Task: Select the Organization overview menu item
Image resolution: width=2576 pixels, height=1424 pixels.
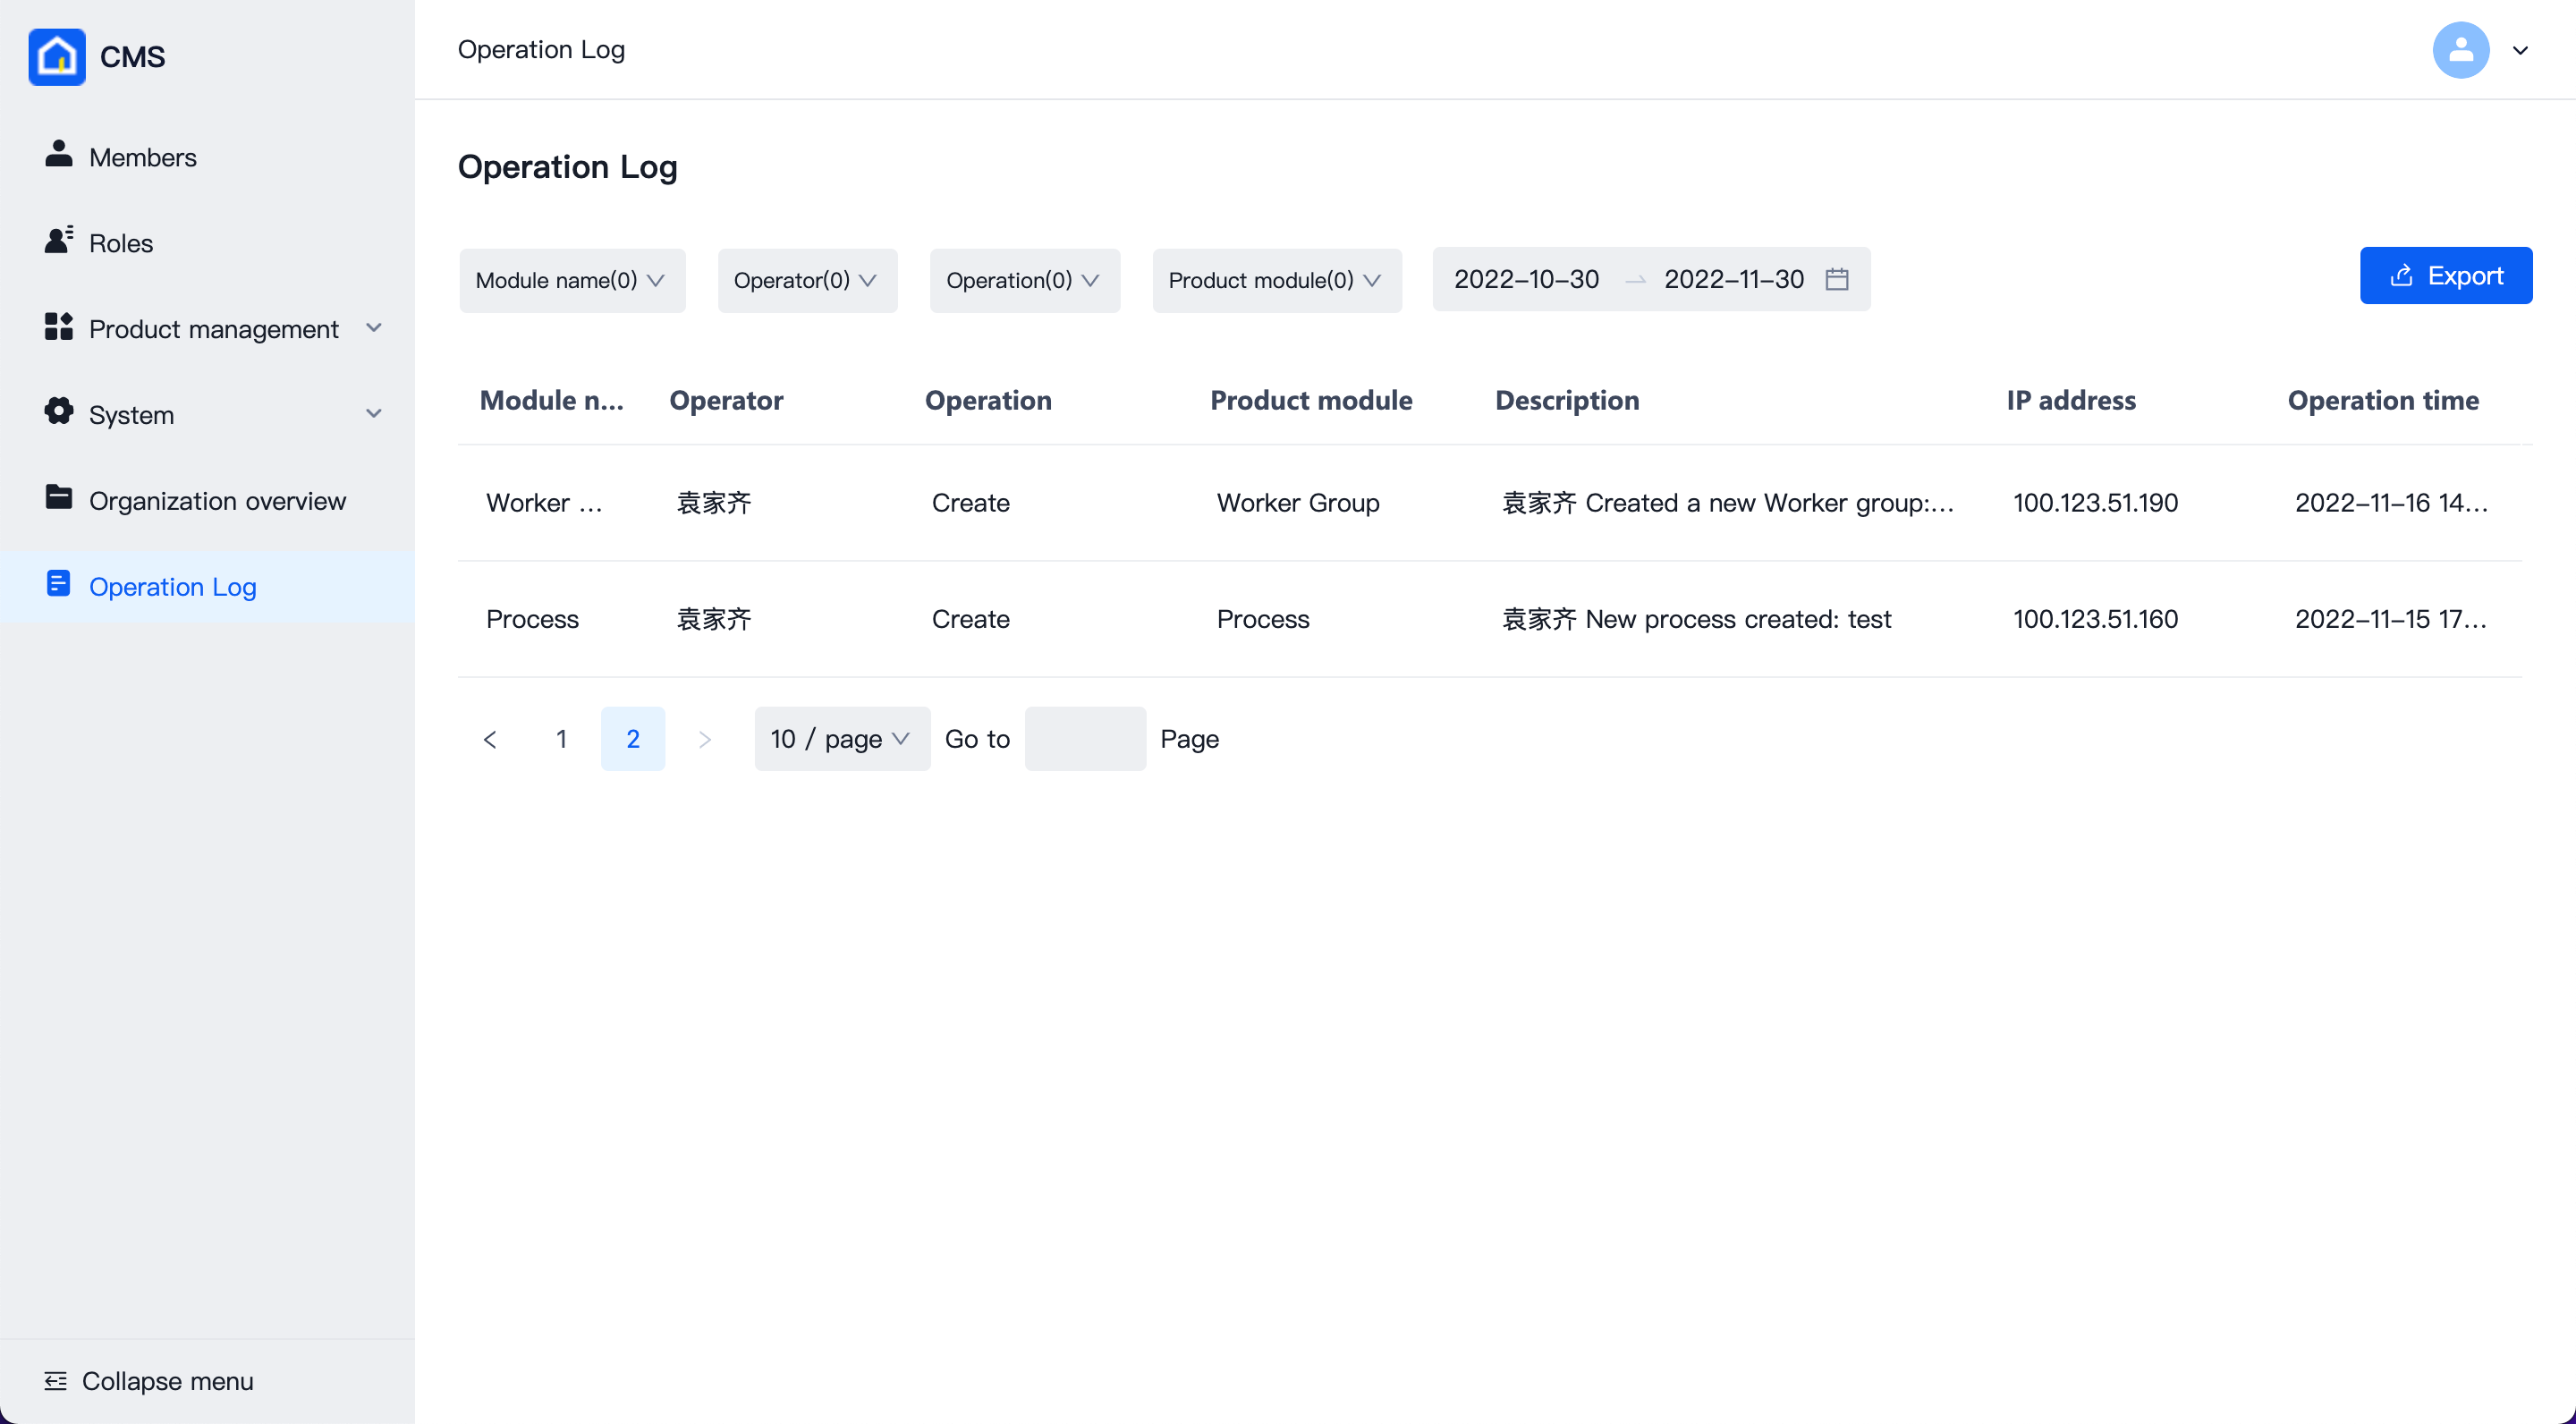Action: pyautogui.click(x=216, y=498)
